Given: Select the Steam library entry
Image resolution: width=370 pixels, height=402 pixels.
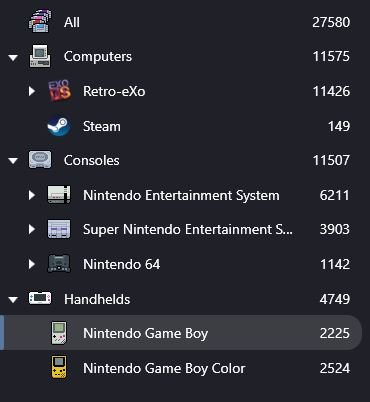Looking at the screenshot, I should (x=182, y=126).
